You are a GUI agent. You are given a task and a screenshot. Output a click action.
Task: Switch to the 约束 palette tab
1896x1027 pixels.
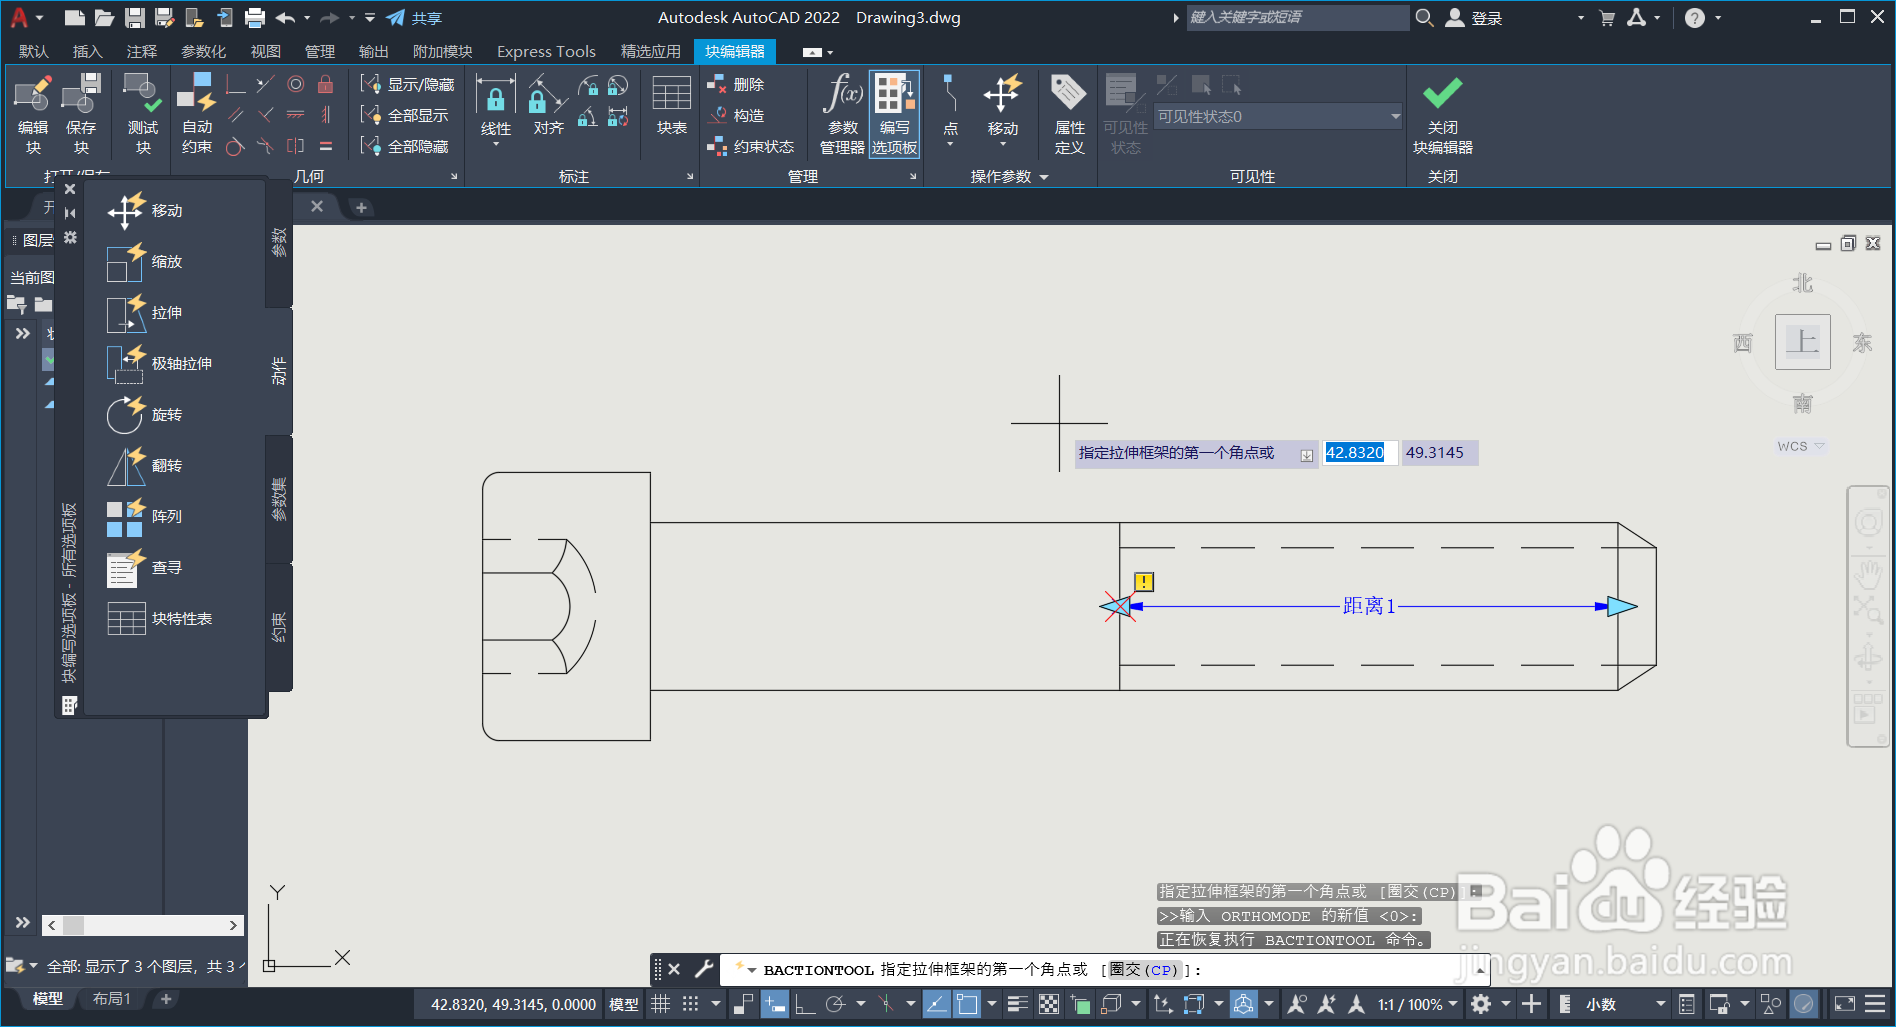pos(279,627)
